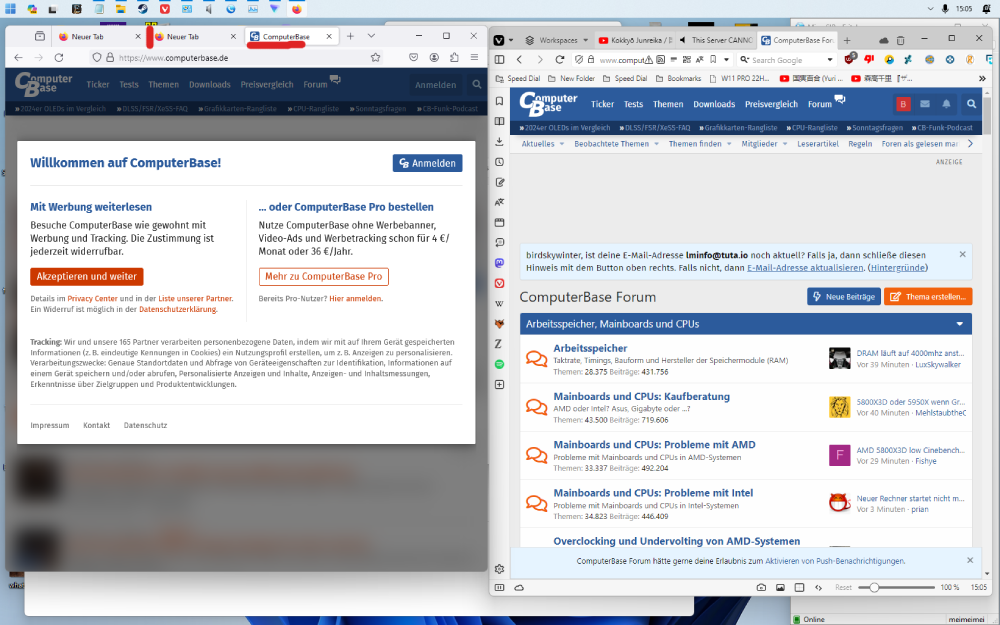
Task: Open forum search magnifier in Vivaldi
Action: tap(971, 104)
